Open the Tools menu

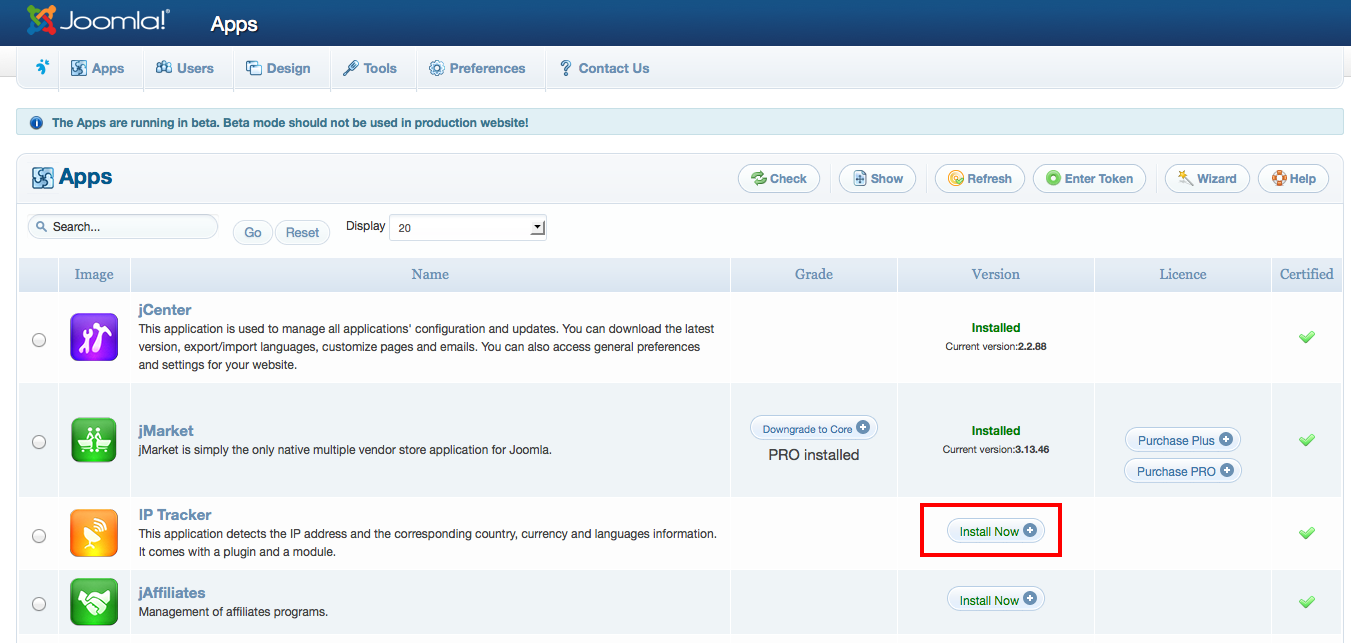(370, 68)
